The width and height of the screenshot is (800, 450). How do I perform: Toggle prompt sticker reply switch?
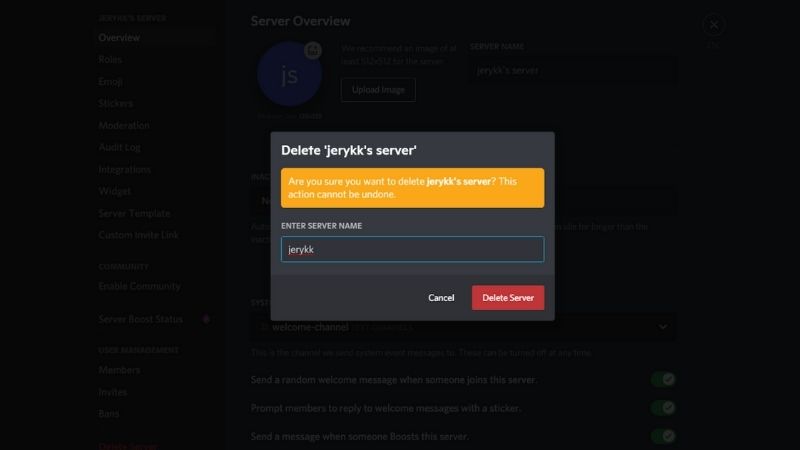click(x=663, y=408)
